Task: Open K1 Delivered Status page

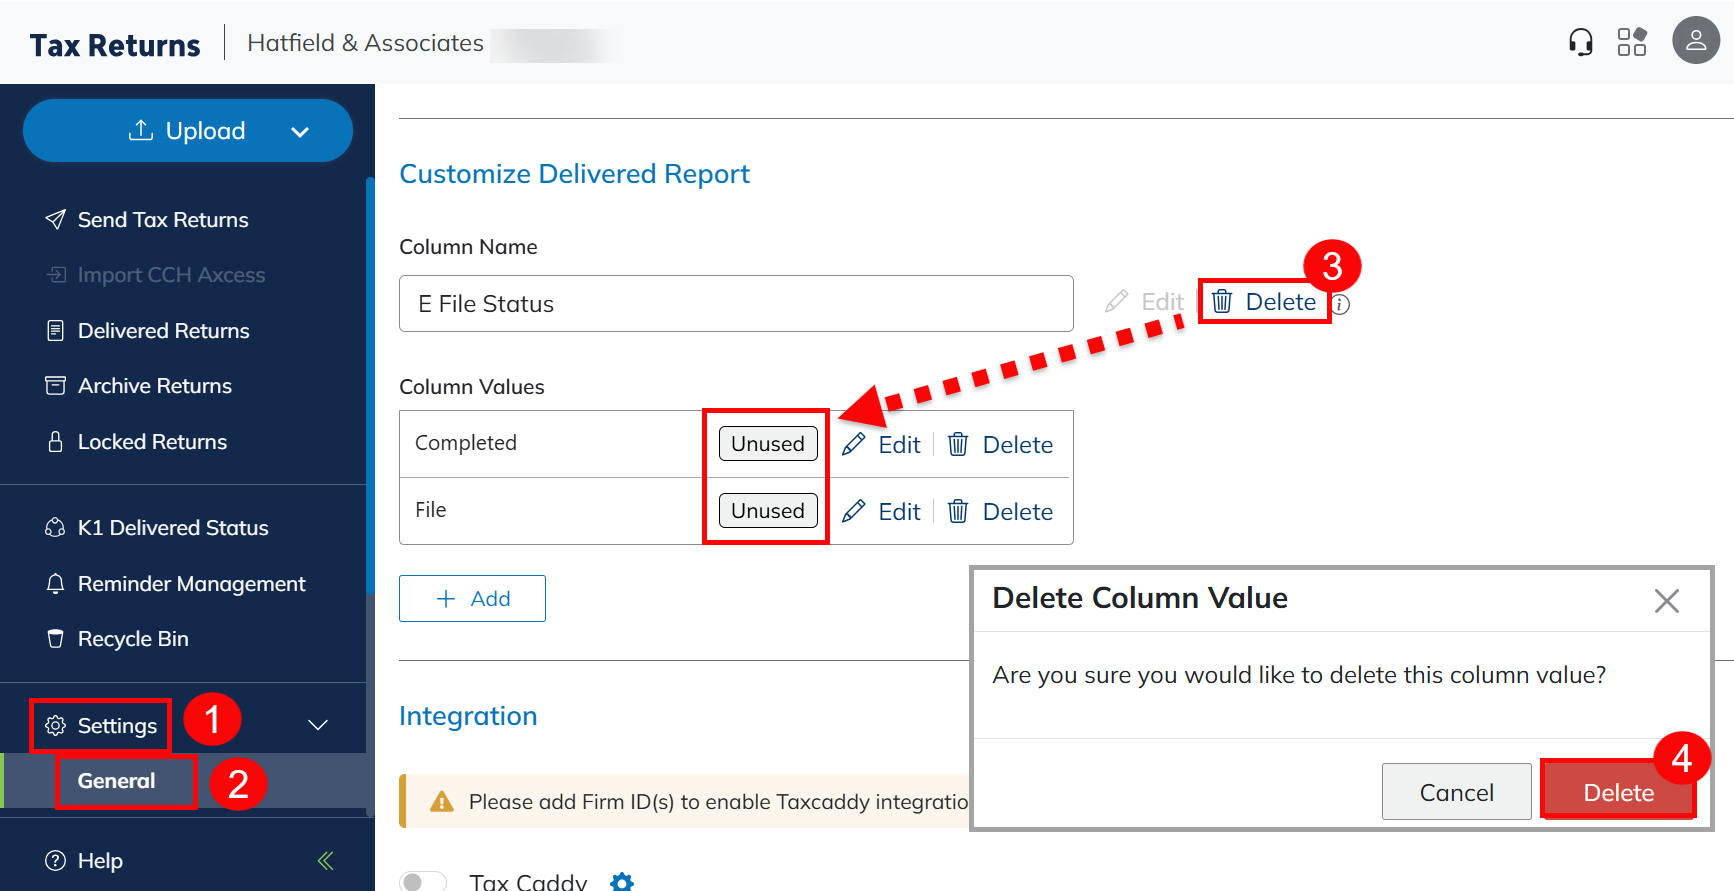Action: pos(173,528)
